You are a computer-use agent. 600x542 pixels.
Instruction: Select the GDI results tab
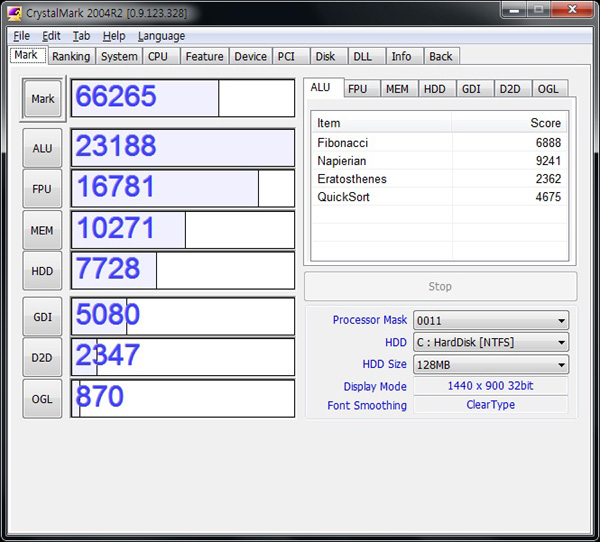tap(474, 89)
